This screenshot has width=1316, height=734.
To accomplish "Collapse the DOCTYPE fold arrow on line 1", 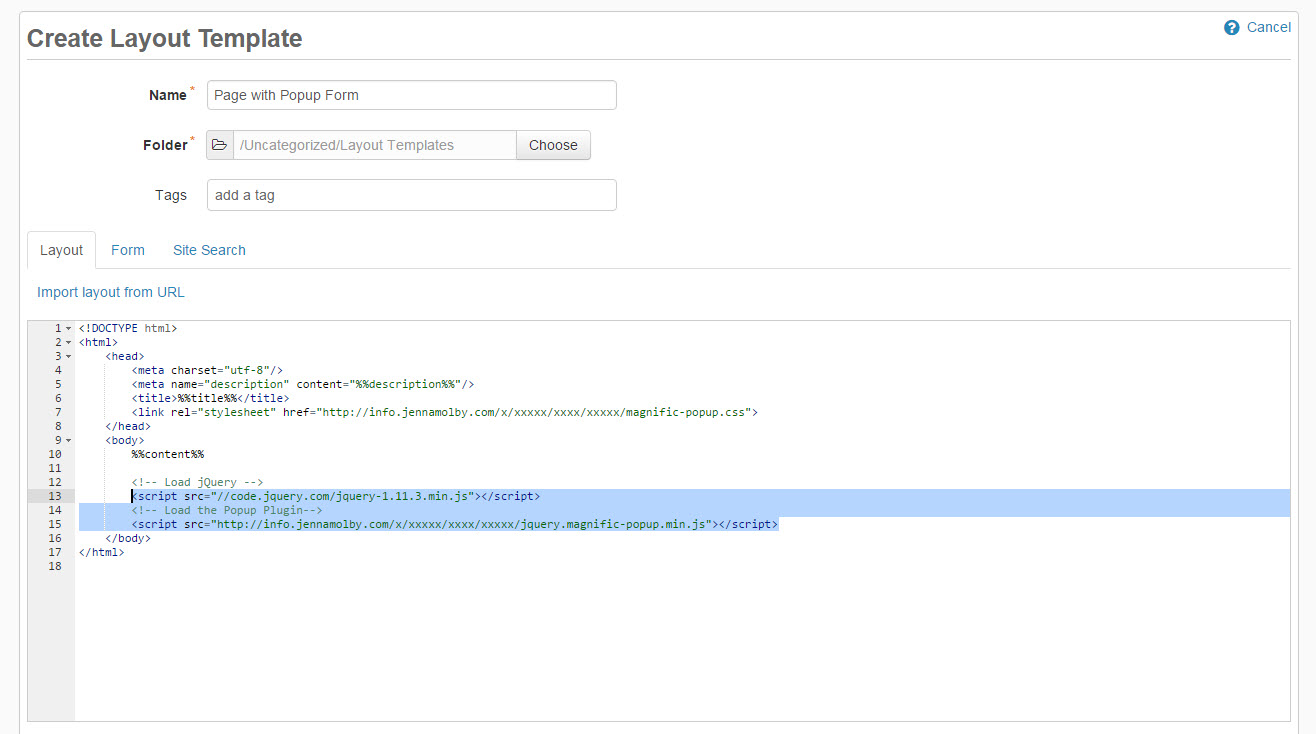I will 68,328.
